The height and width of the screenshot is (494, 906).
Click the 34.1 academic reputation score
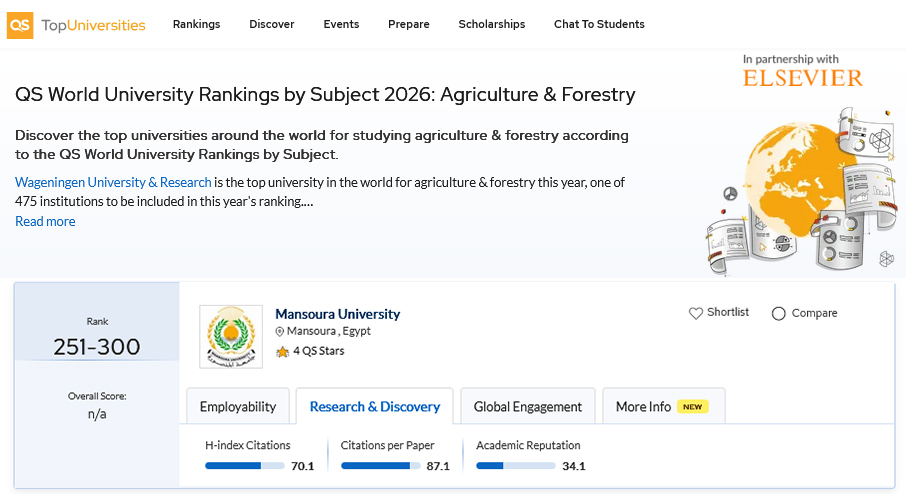pos(574,466)
